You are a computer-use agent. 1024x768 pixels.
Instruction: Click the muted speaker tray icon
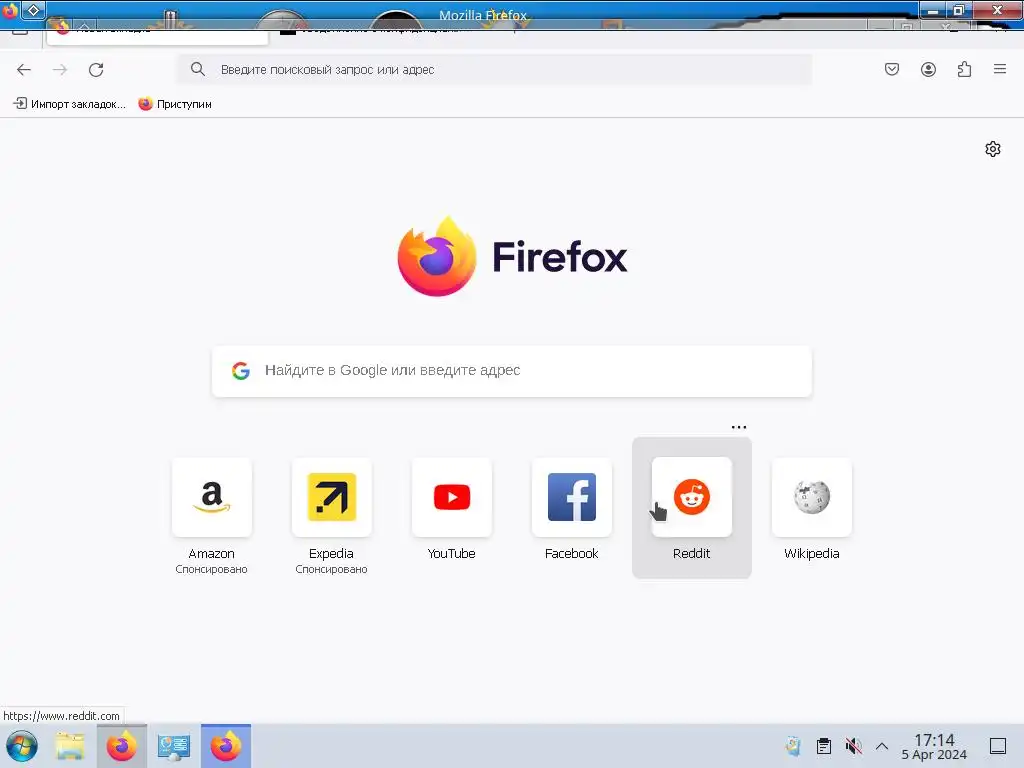853,746
